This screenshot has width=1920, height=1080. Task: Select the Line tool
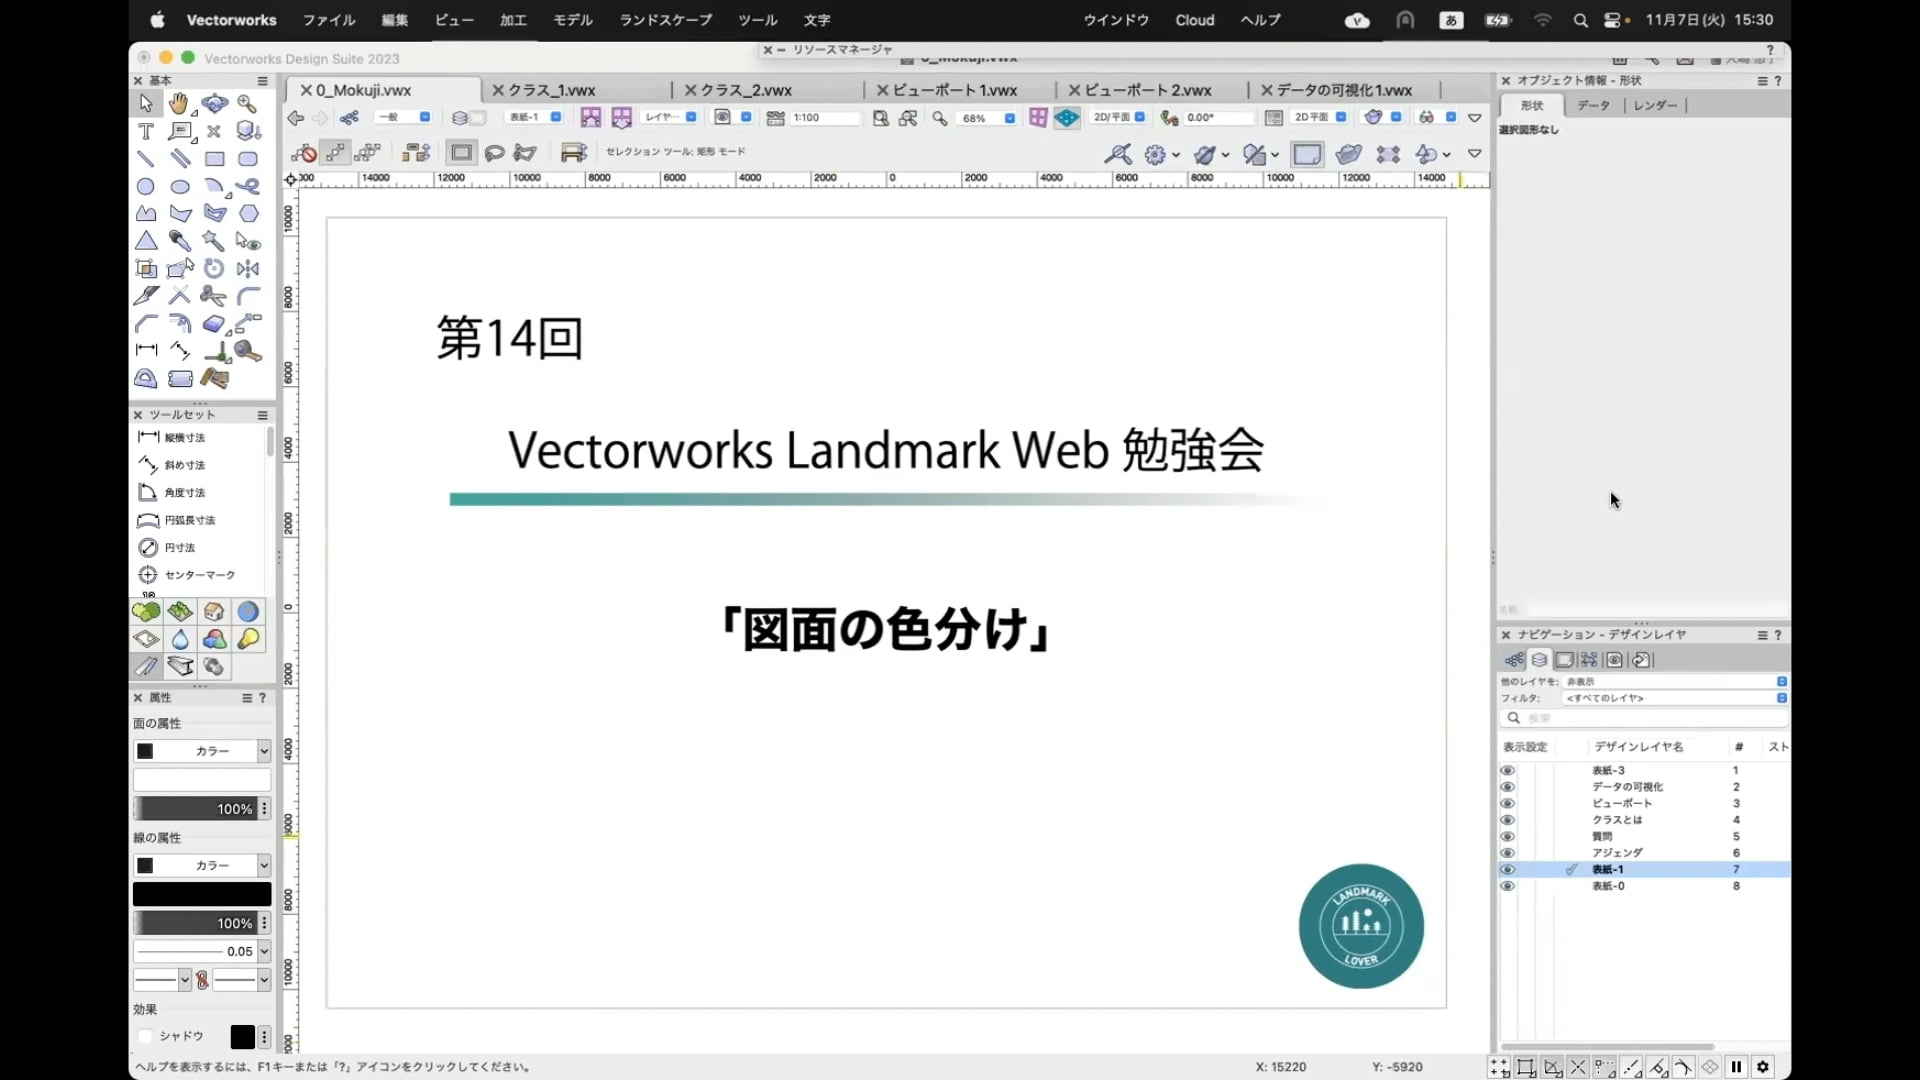pyautogui.click(x=146, y=159)
